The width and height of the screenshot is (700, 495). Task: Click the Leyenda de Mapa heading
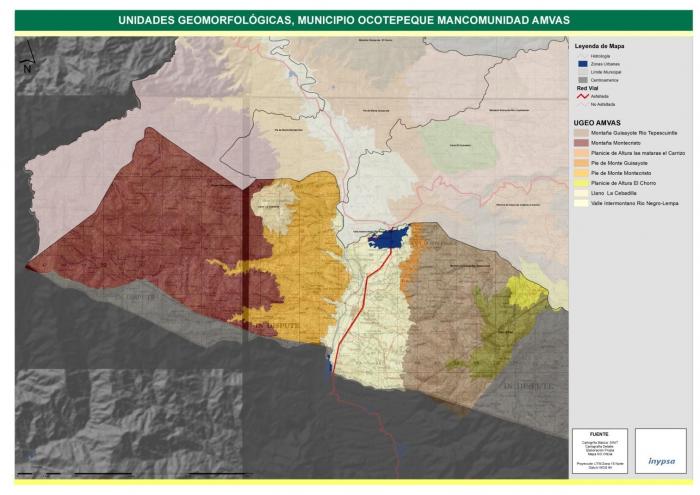(600, 46)
